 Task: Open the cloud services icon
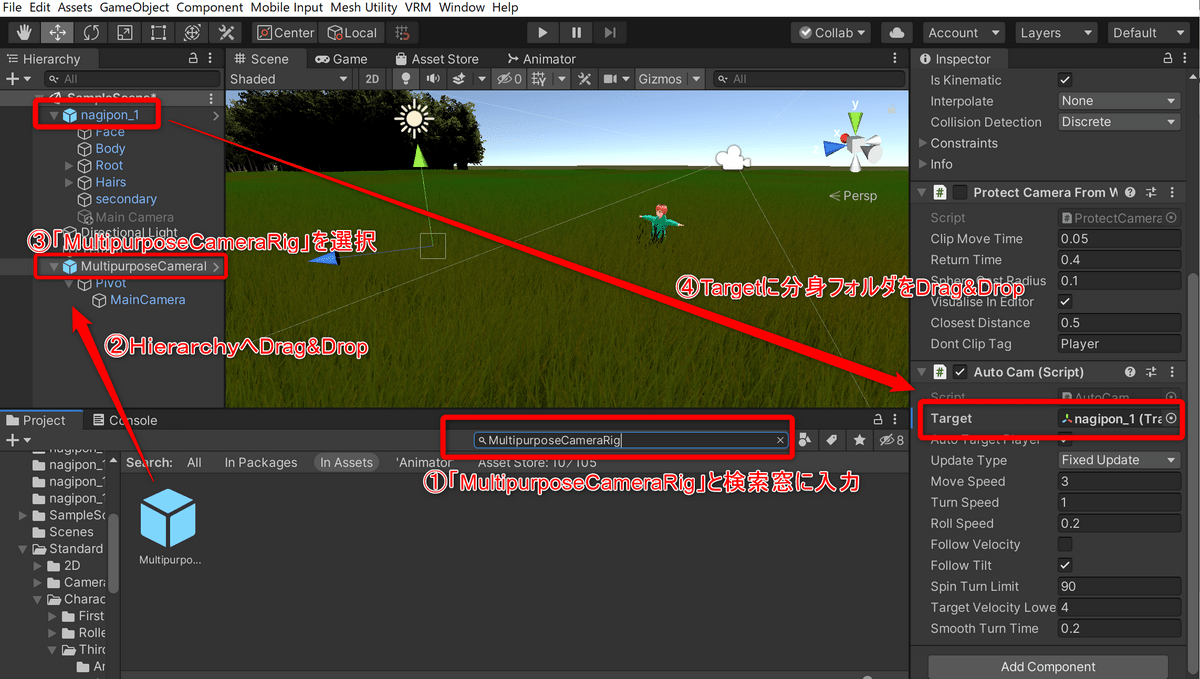click(897, 33)
